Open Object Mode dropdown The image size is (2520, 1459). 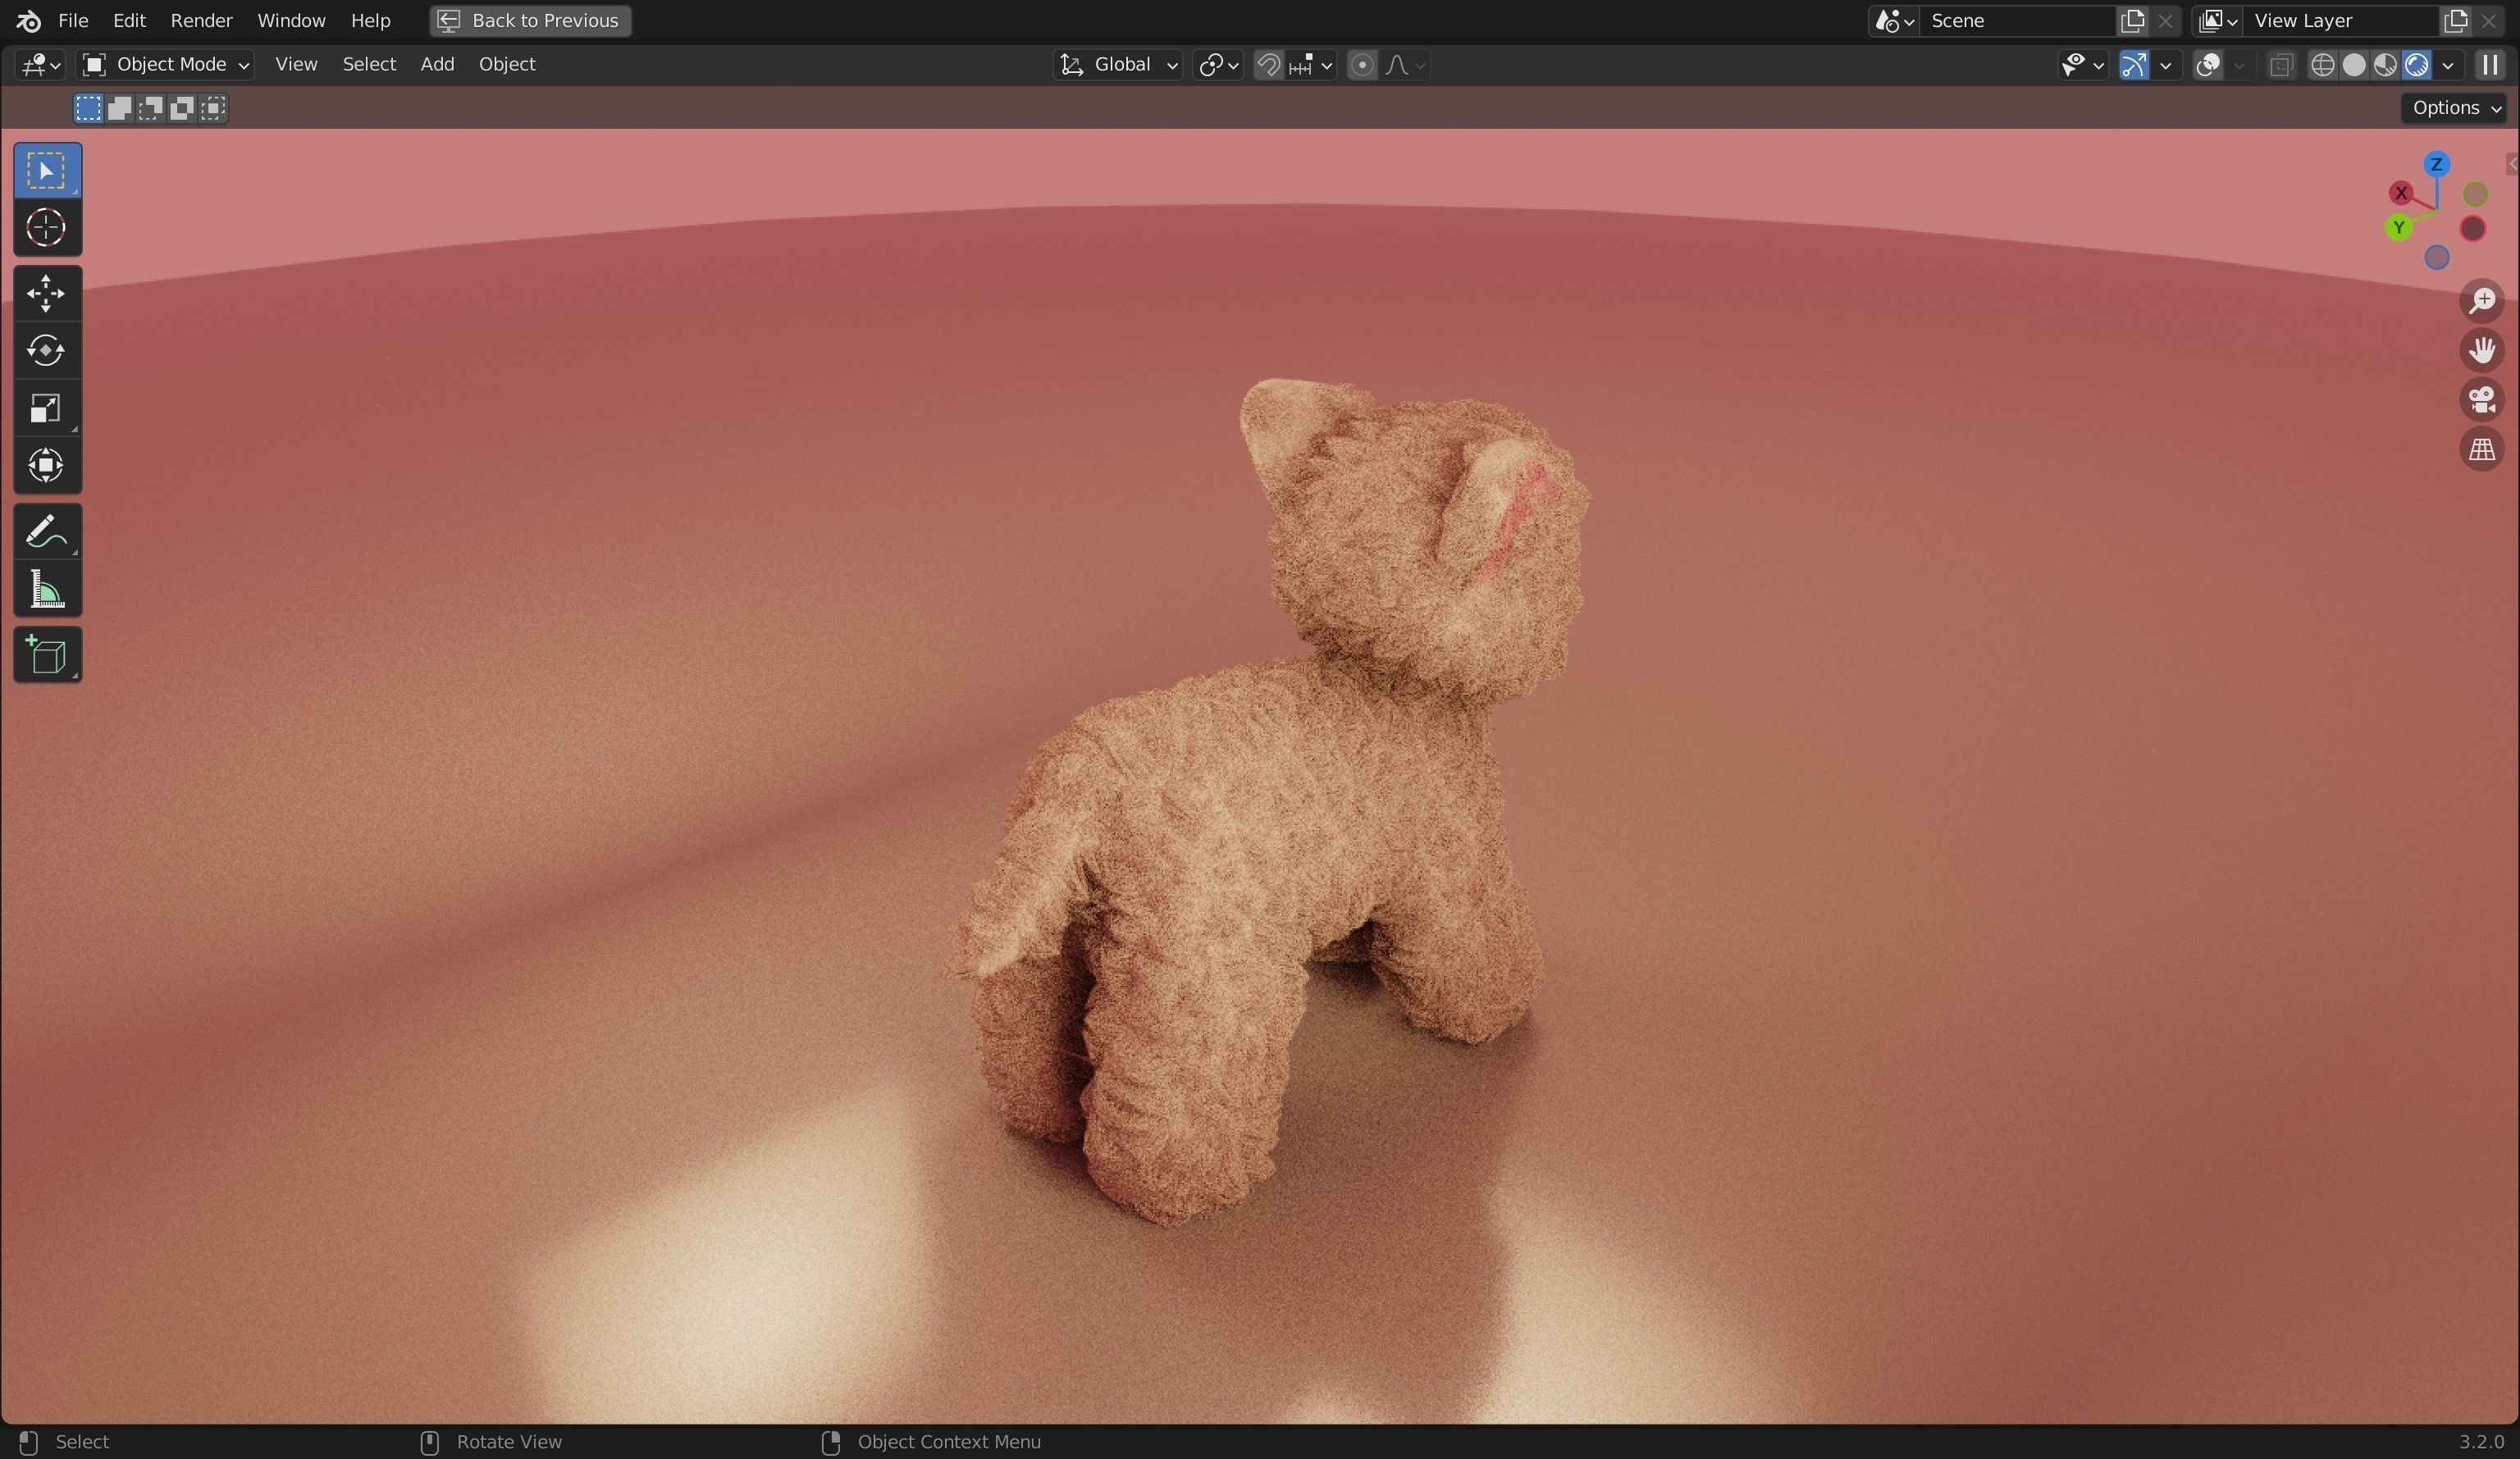(165, 65)
